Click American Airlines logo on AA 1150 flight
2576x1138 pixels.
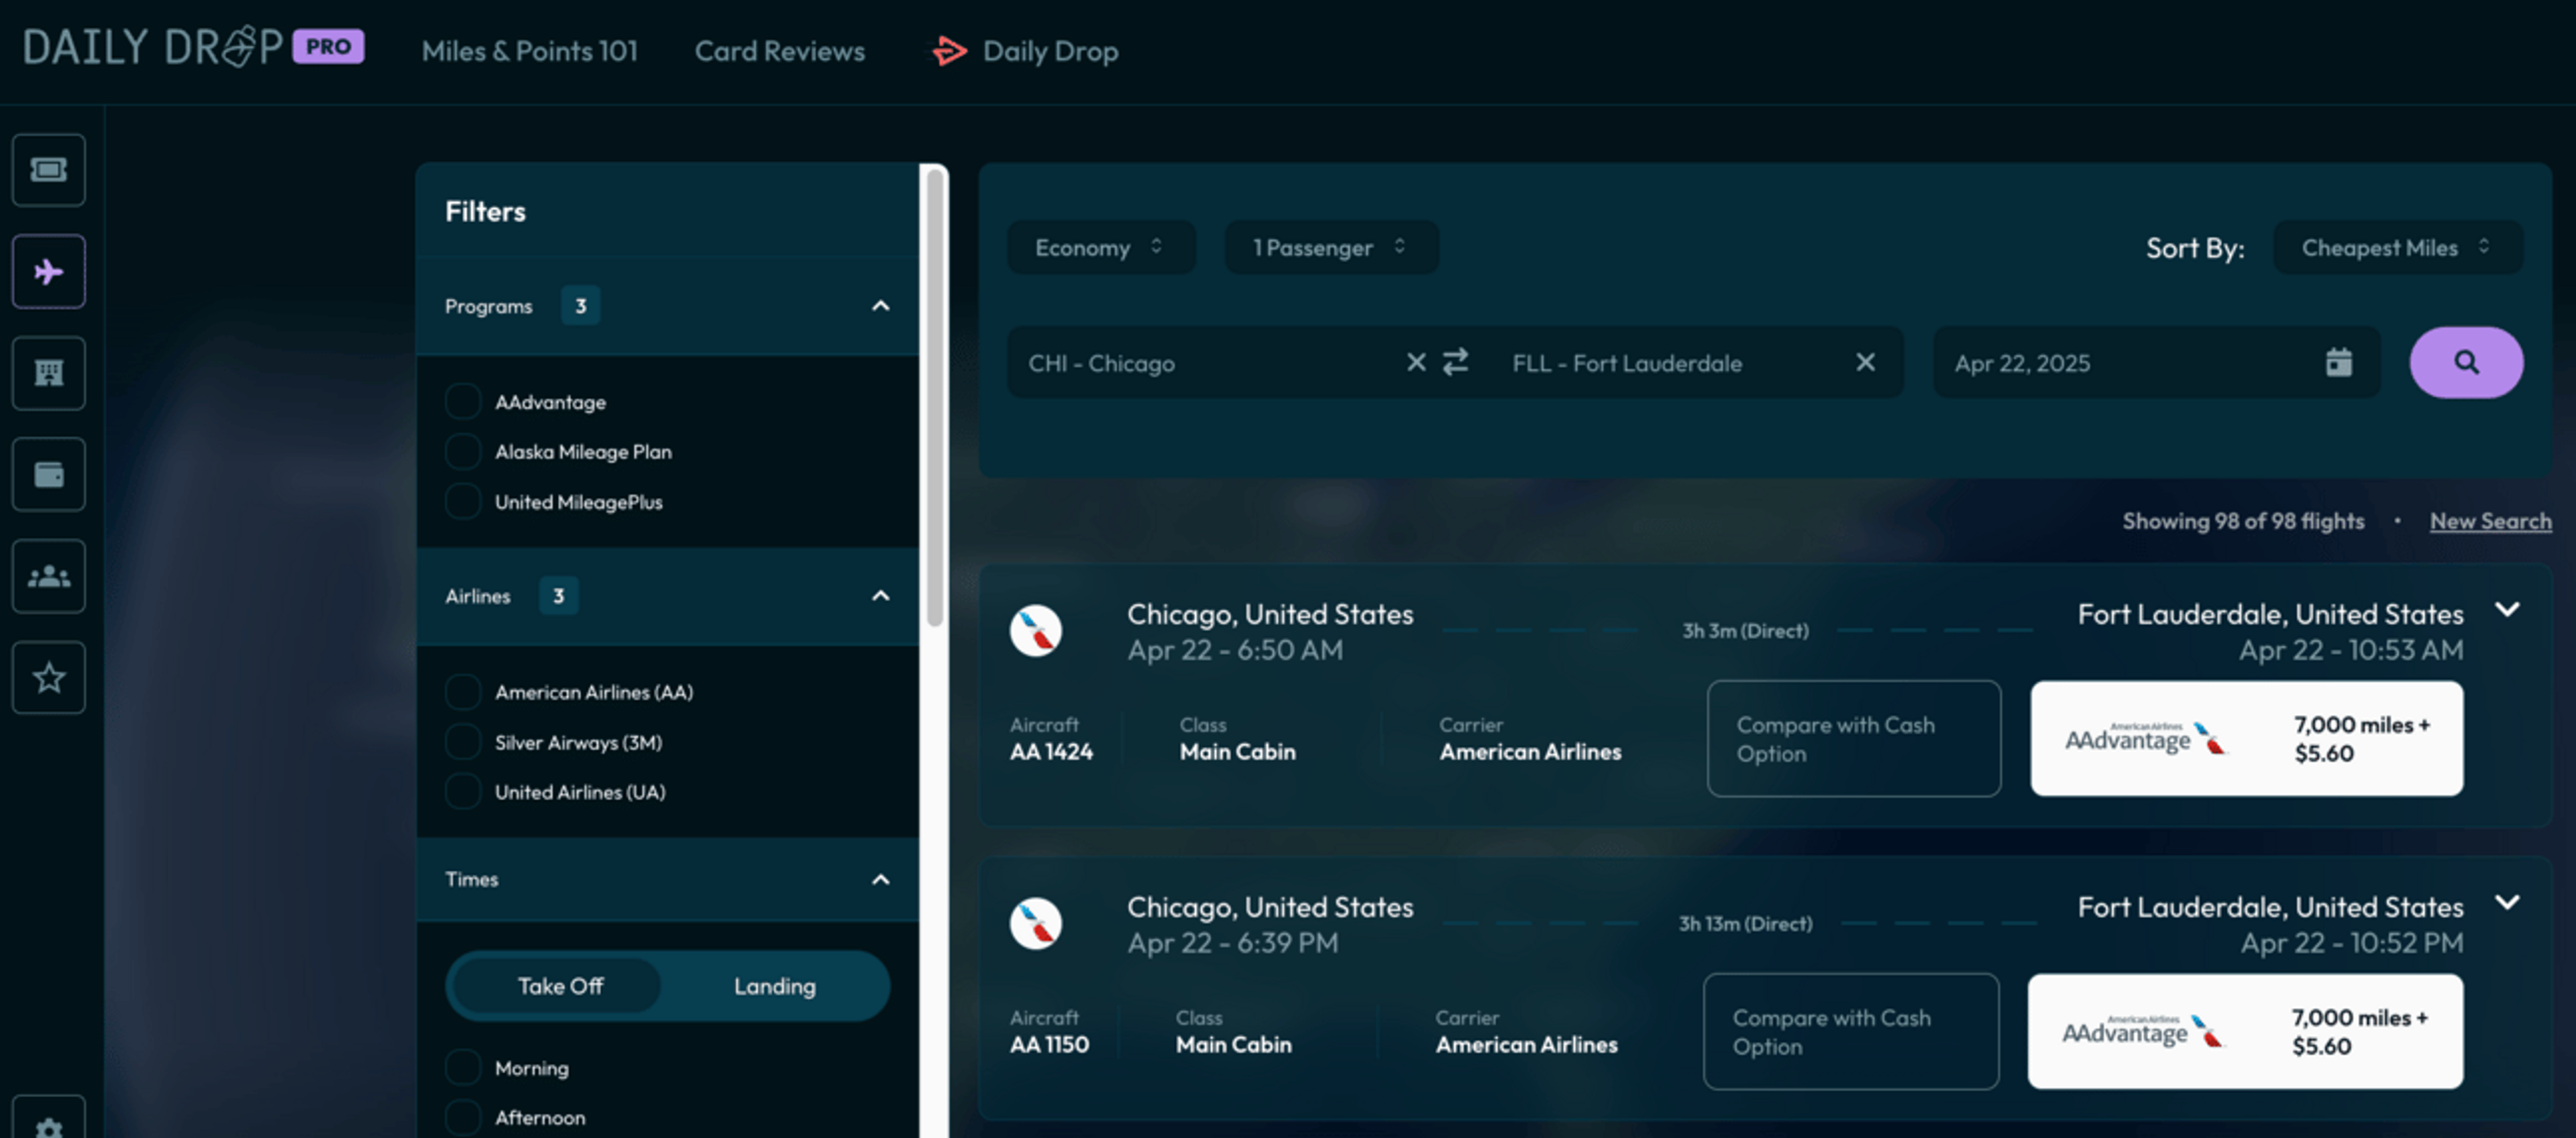pyautogui.click(x=1035, y=923)
